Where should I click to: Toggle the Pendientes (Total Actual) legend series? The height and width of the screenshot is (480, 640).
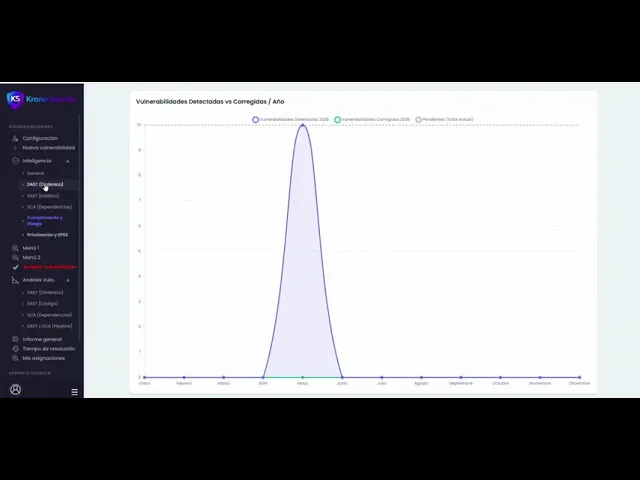[444, 120]
